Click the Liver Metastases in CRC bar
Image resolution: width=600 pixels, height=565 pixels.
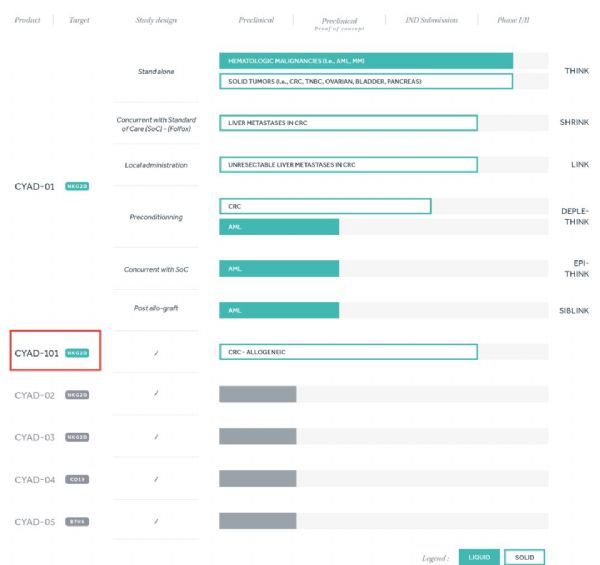[x=348, y=123]
